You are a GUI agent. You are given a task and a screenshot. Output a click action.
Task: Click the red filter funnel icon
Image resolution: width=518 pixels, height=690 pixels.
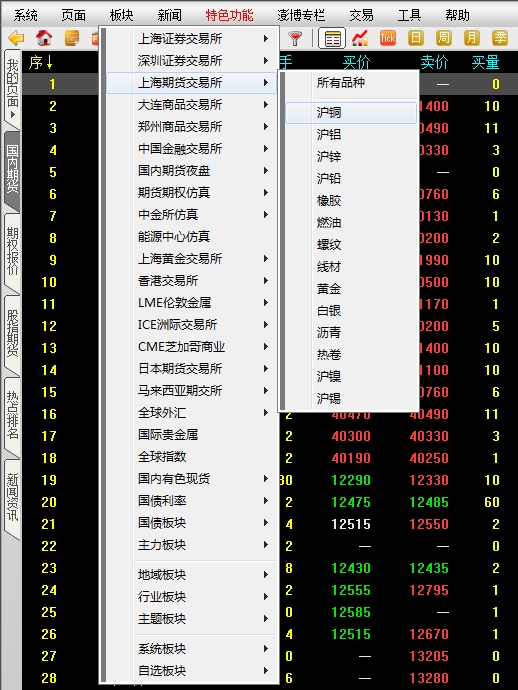point(295,39)
